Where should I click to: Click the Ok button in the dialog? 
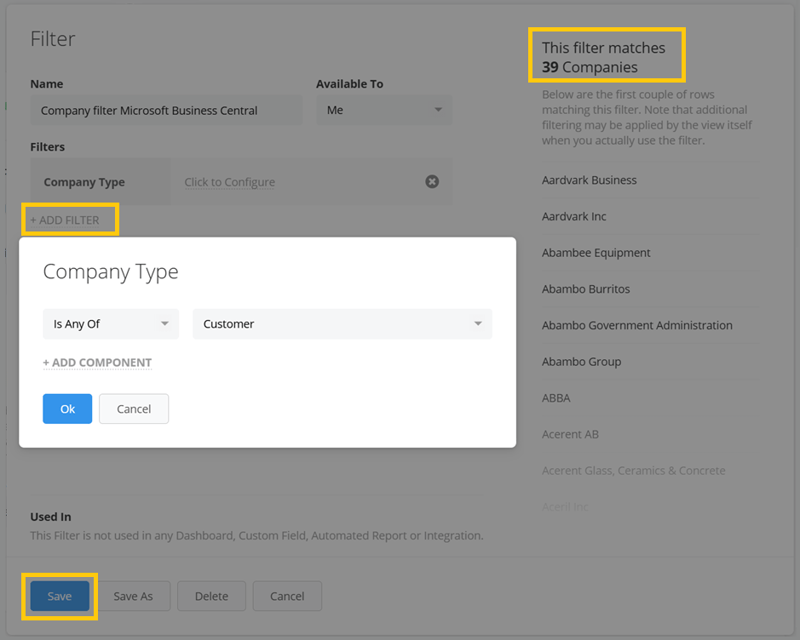(67, 409)
